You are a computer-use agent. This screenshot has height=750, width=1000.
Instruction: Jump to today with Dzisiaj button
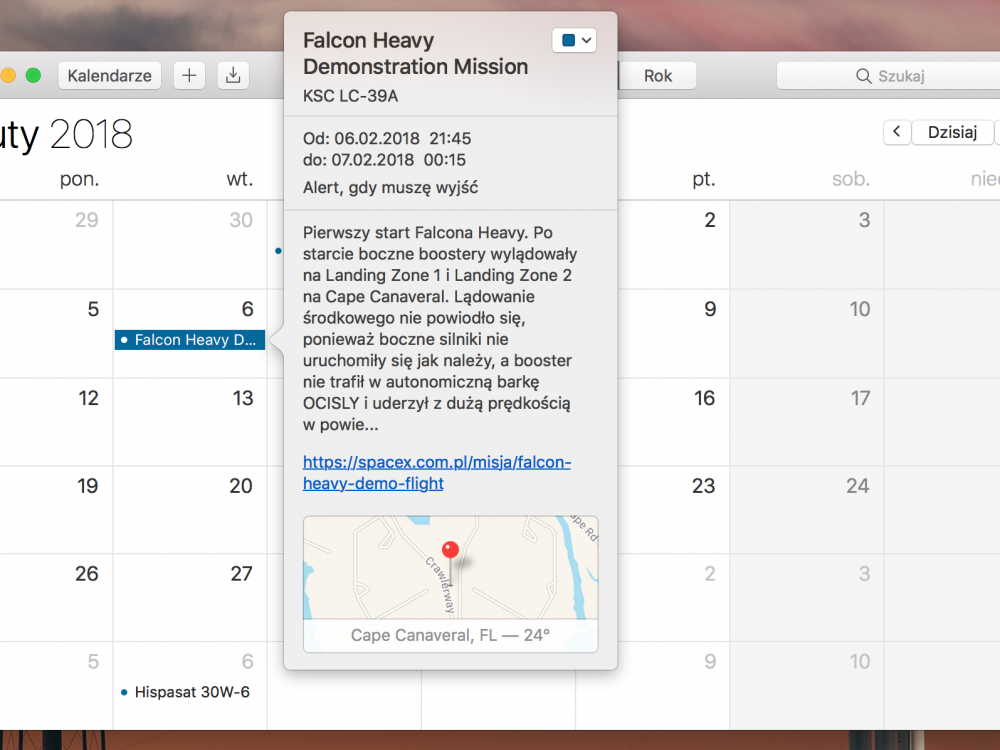[952, 132]
